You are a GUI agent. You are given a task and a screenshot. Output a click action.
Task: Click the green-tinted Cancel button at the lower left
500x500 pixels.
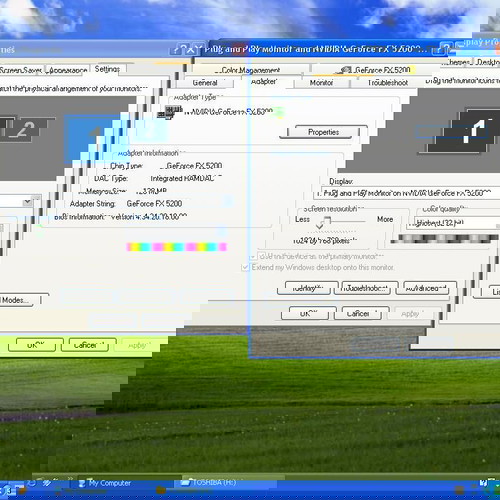coord(89,345)
